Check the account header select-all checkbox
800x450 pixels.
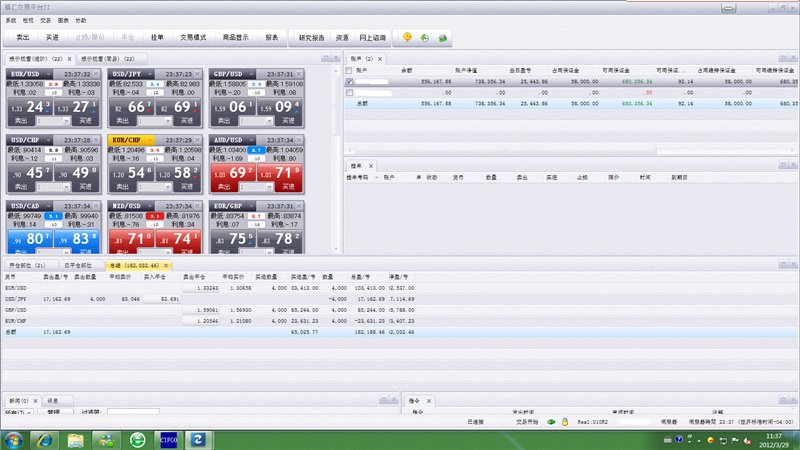[349, 72]
